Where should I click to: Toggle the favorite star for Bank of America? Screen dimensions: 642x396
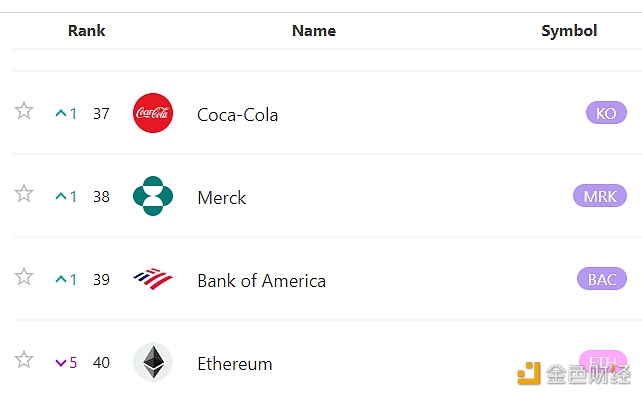pos(24,276)
